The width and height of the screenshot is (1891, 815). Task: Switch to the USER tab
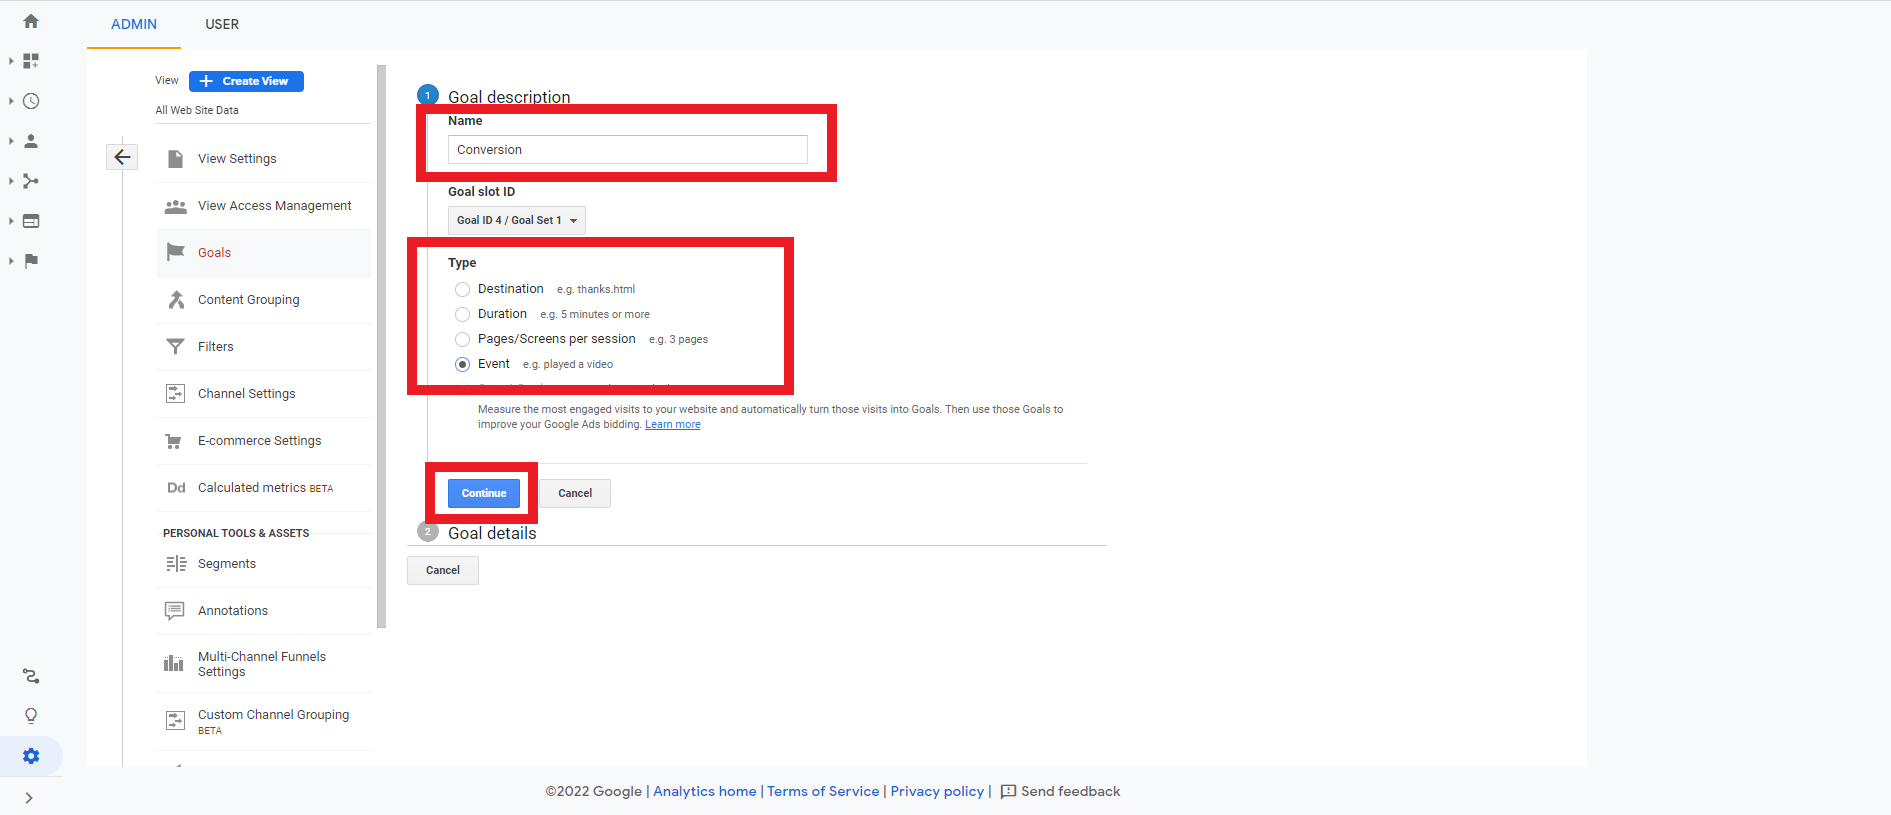222,24
